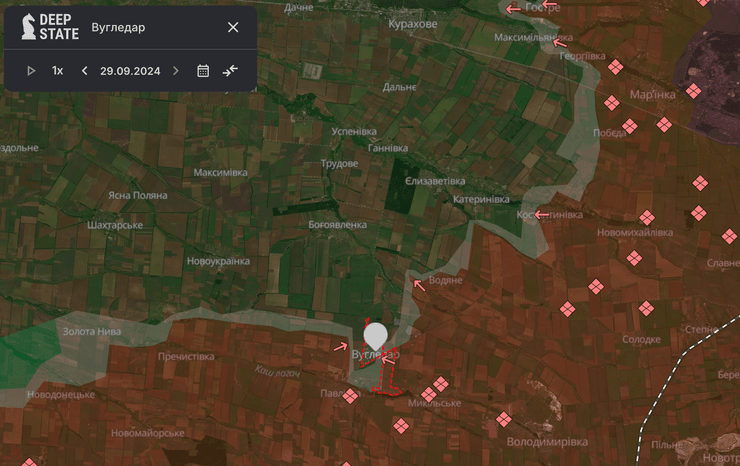Click the white location pin over Вугледар

(375, 335)
